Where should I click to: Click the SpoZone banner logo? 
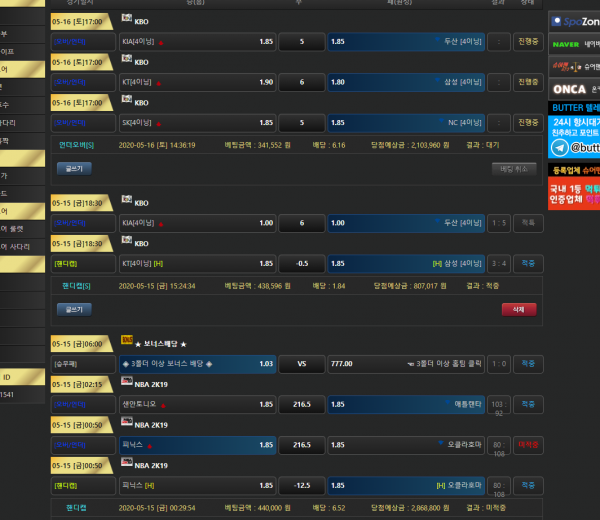click(x=574, y=20)
